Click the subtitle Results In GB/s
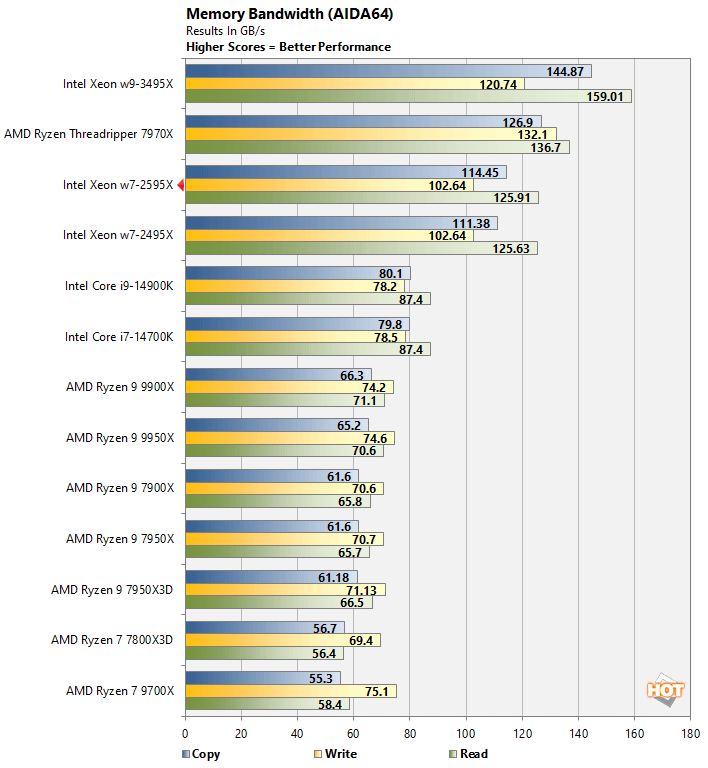708x768 pixels. 225,31
